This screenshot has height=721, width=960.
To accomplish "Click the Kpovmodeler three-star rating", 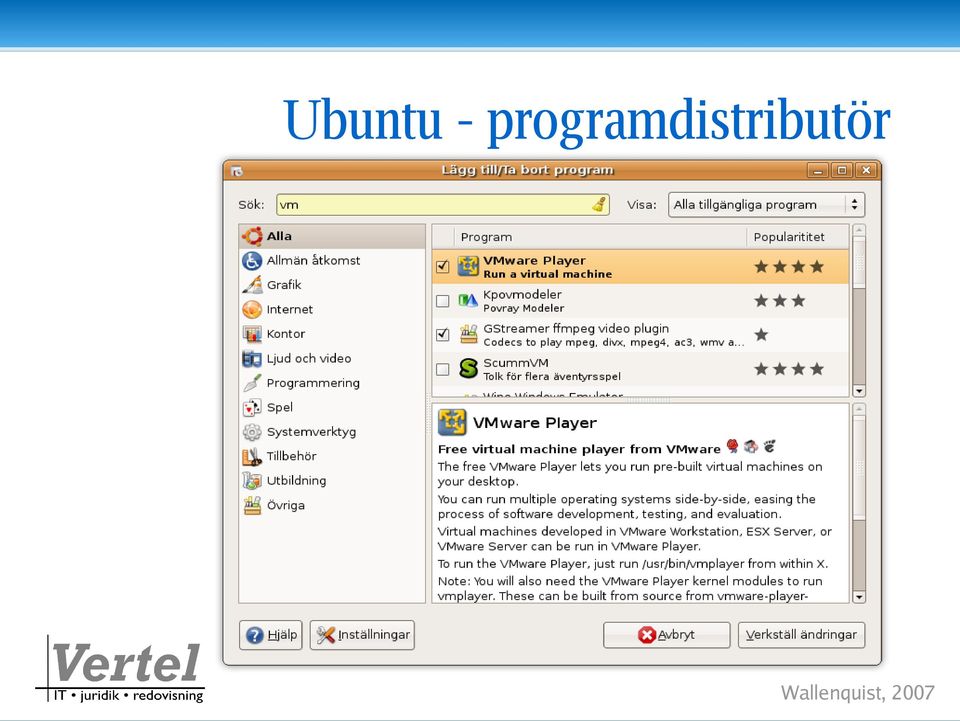I will (779, 301).
